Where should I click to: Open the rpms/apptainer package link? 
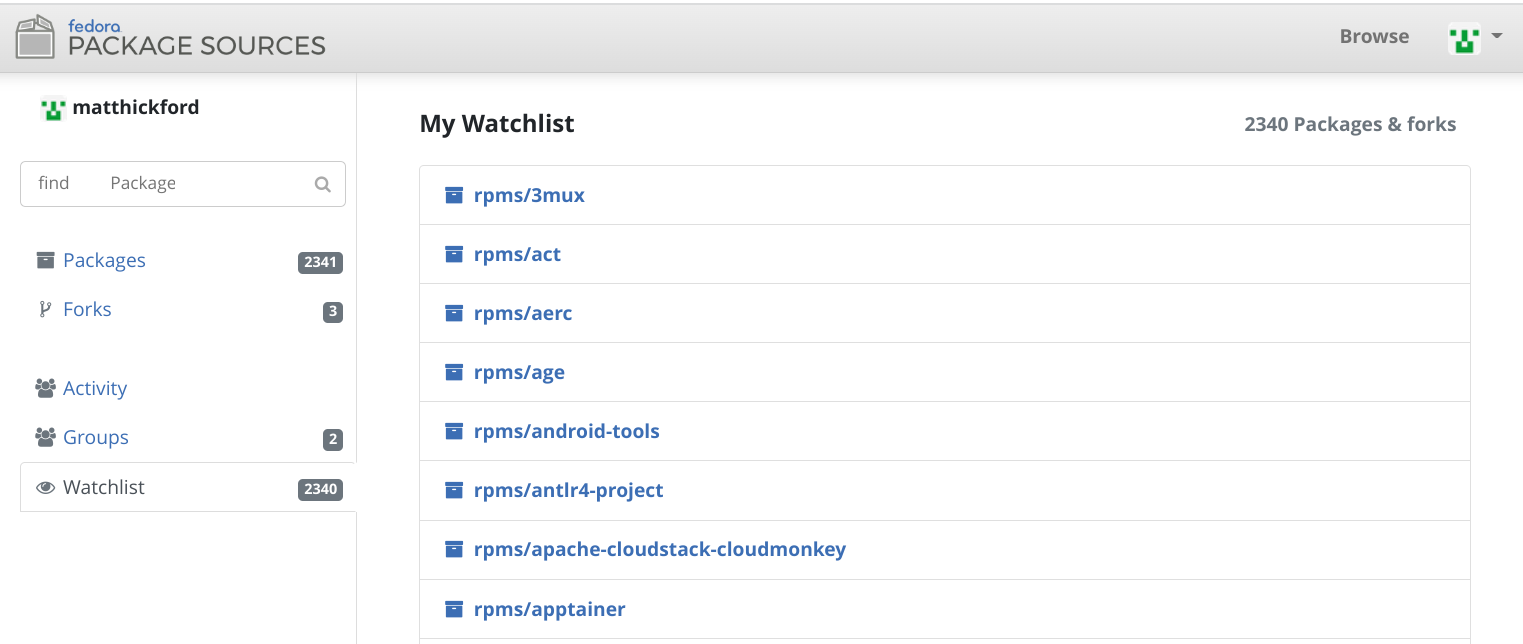[x=550, y=609]
